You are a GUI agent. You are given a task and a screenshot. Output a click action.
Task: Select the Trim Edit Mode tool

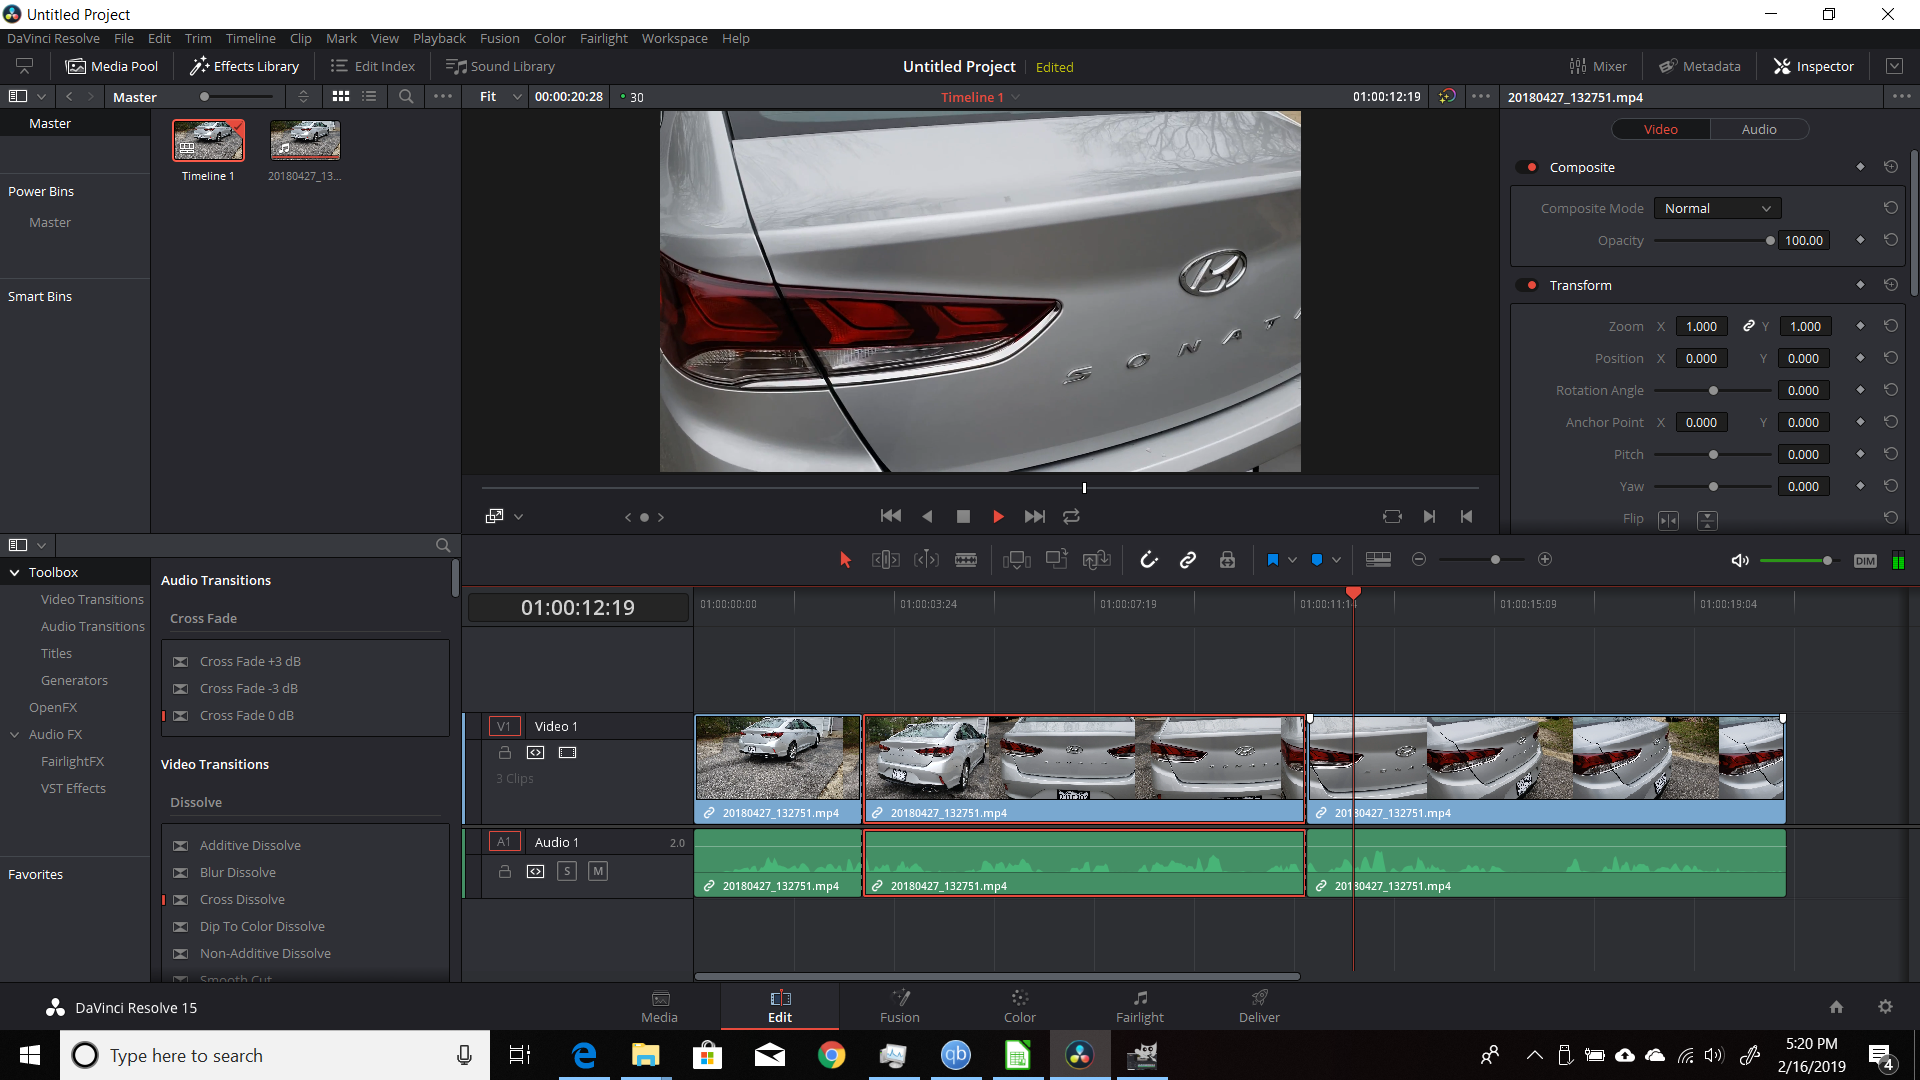tap(886, 560)
